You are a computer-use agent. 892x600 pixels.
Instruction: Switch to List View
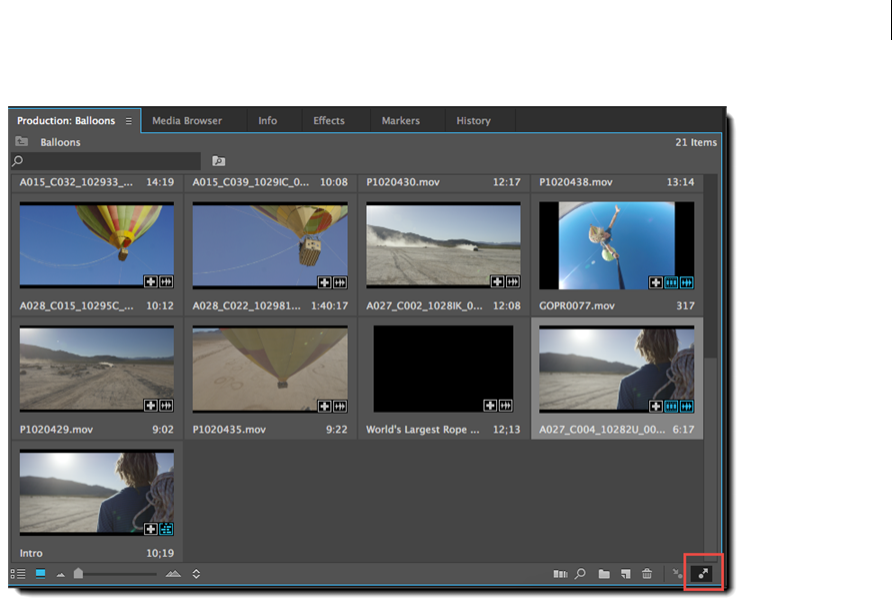(18, 574)
